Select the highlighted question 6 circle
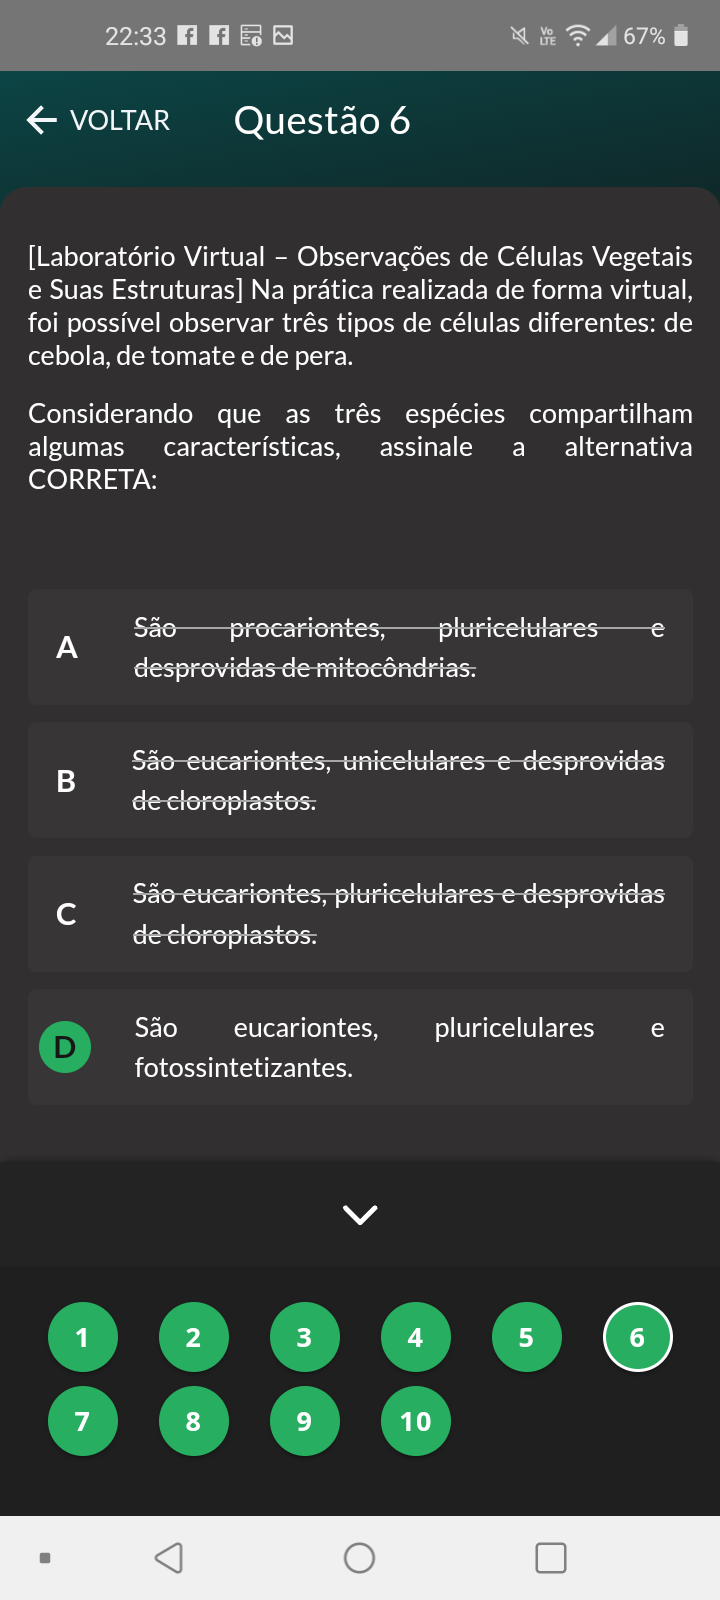 click(x=637, y=1337)
